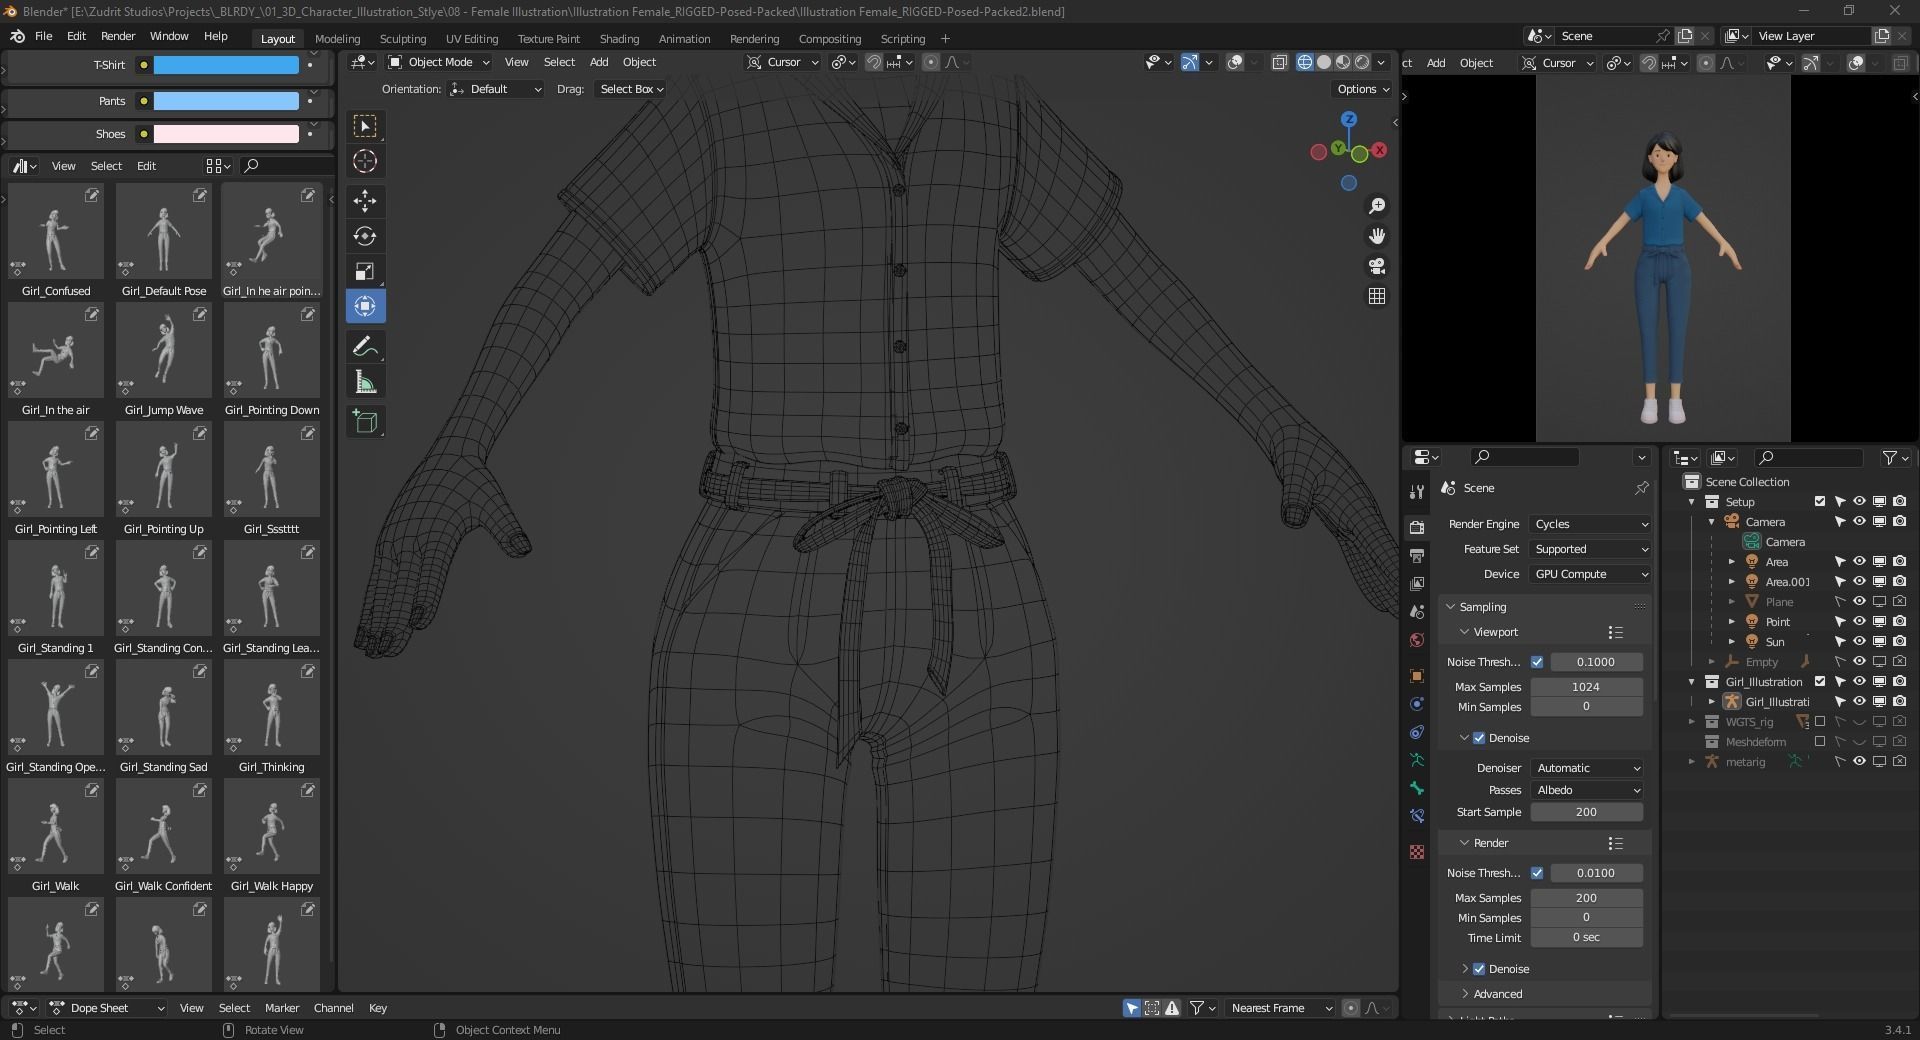
Task: Choose the Measure tool
Action: coord(365,382)
